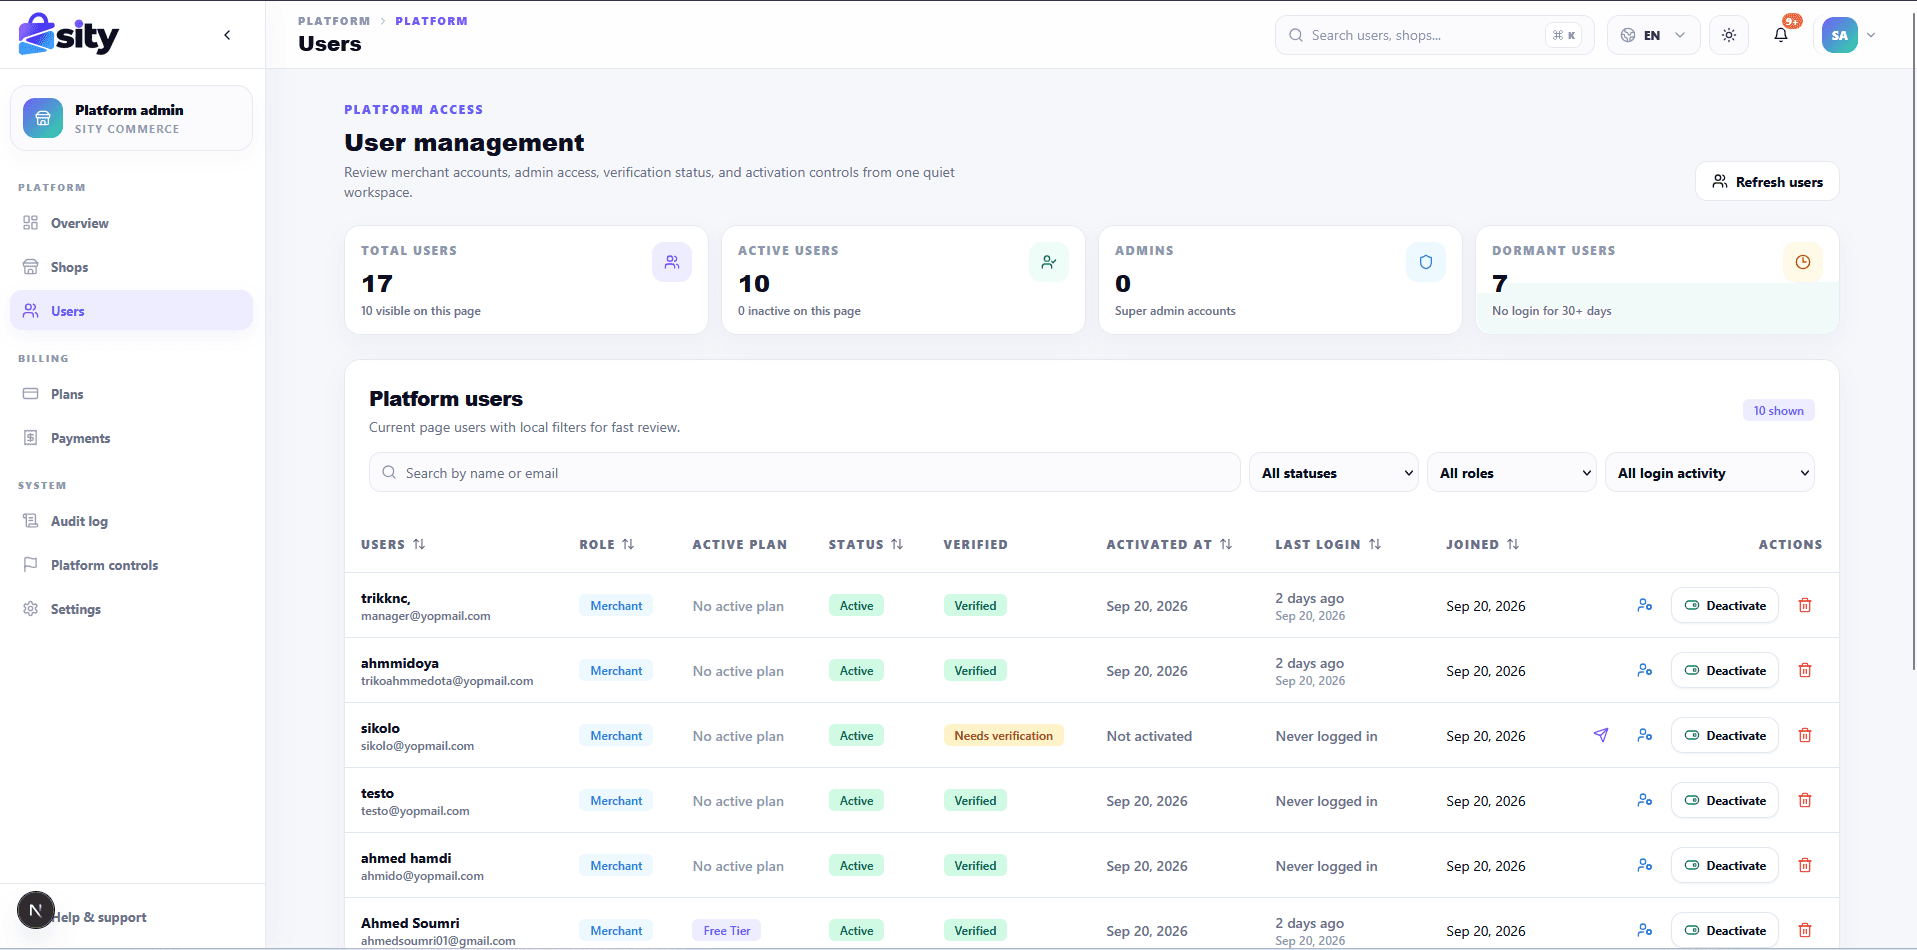Click the Total Users people icon
1917x950 pixels.
672,262
